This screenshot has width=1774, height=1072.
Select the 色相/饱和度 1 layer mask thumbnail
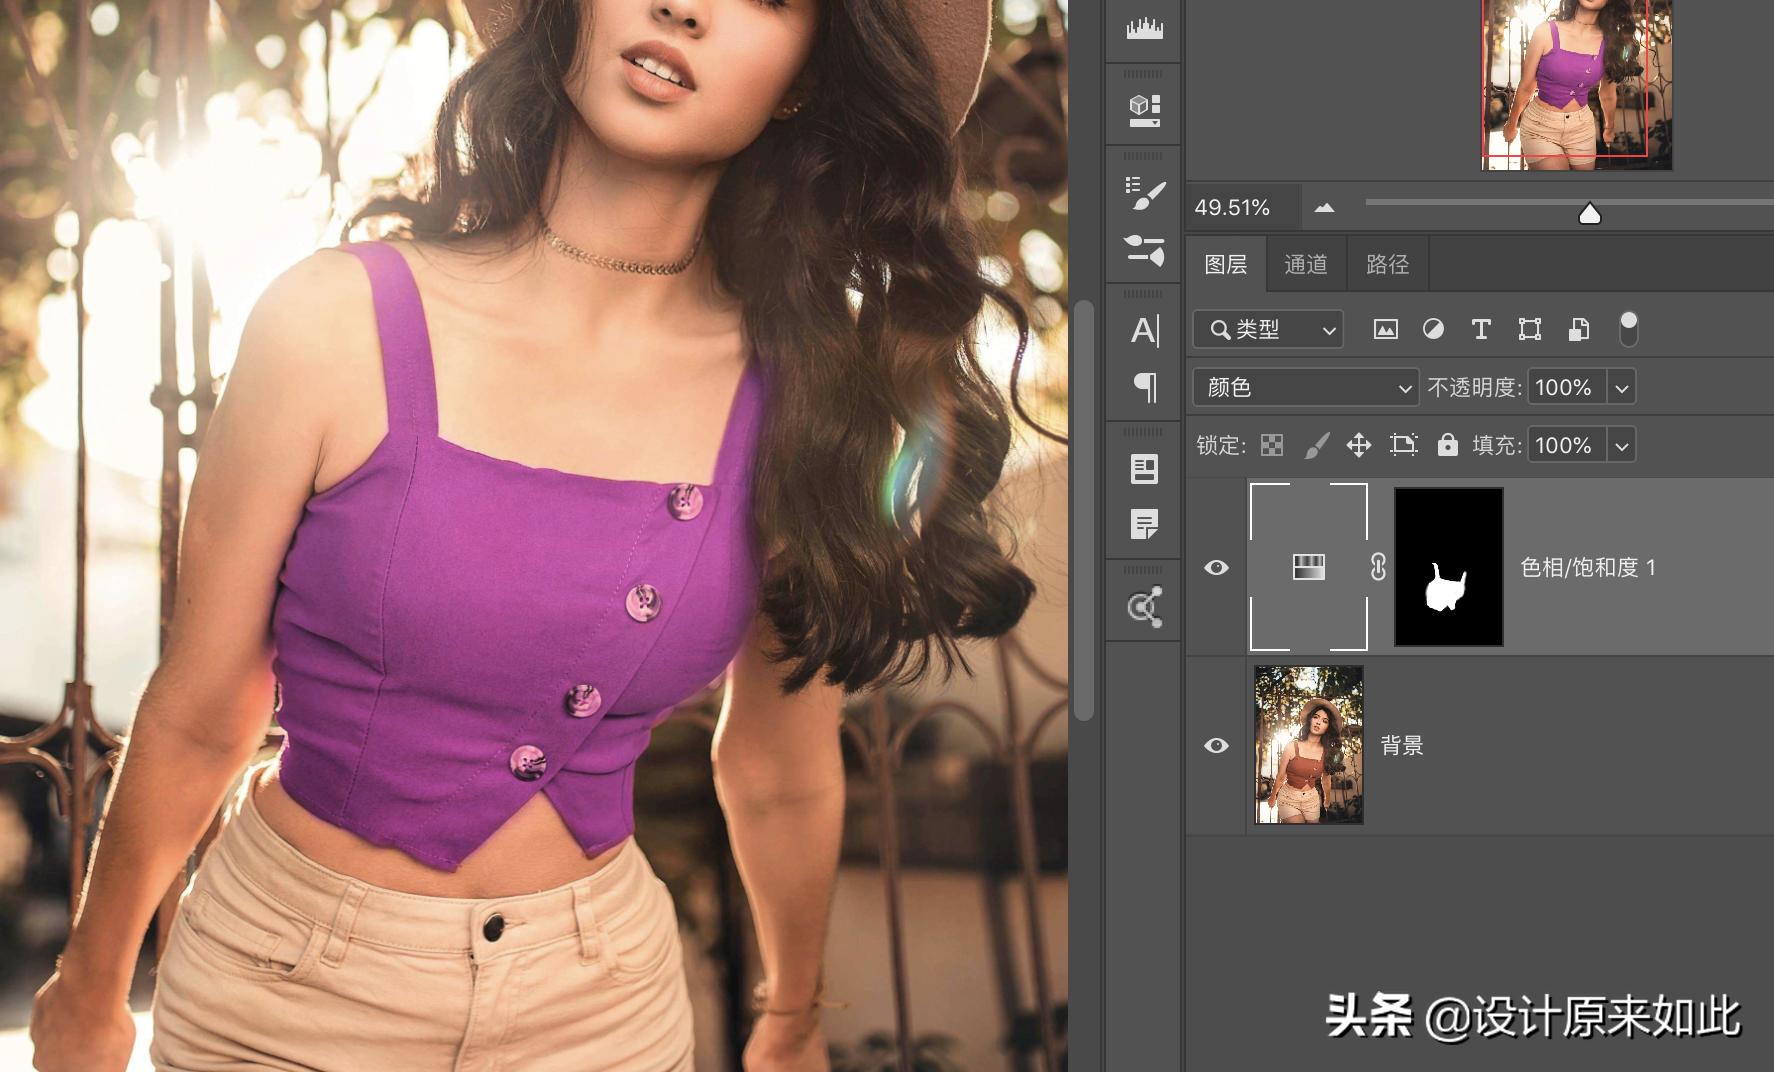coord(1448,567)
